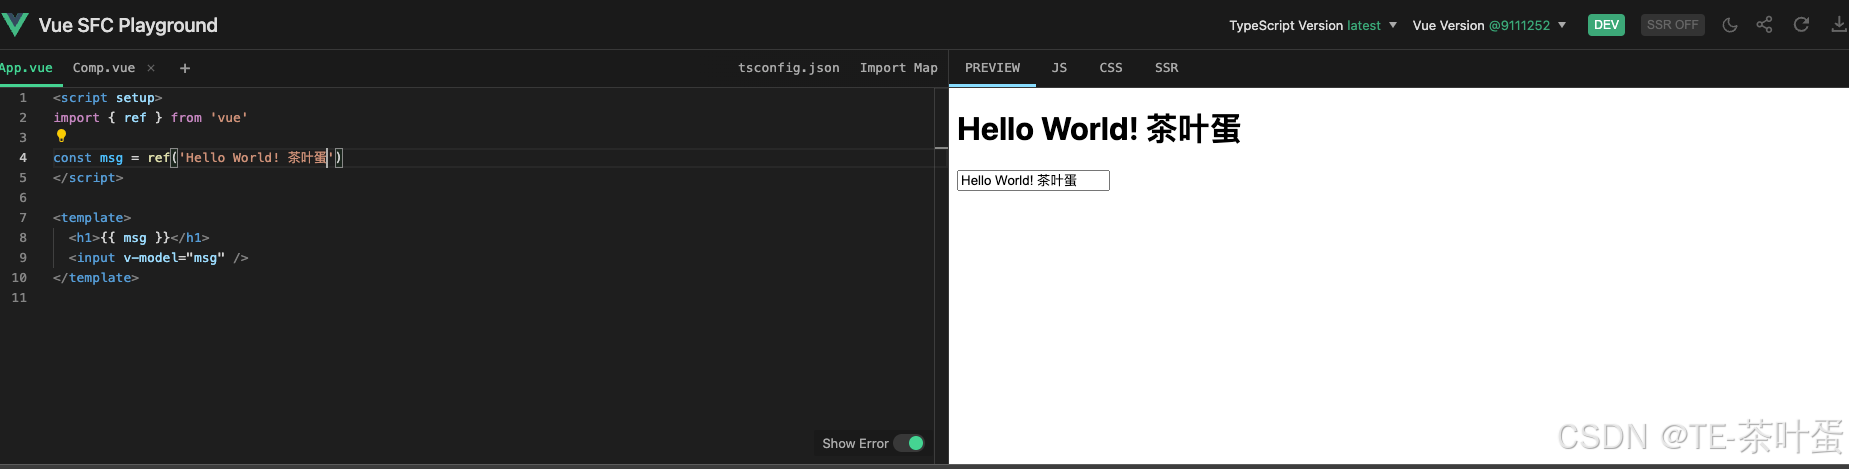Click the <h1>{{ msg }}</h1> code line

139,238
